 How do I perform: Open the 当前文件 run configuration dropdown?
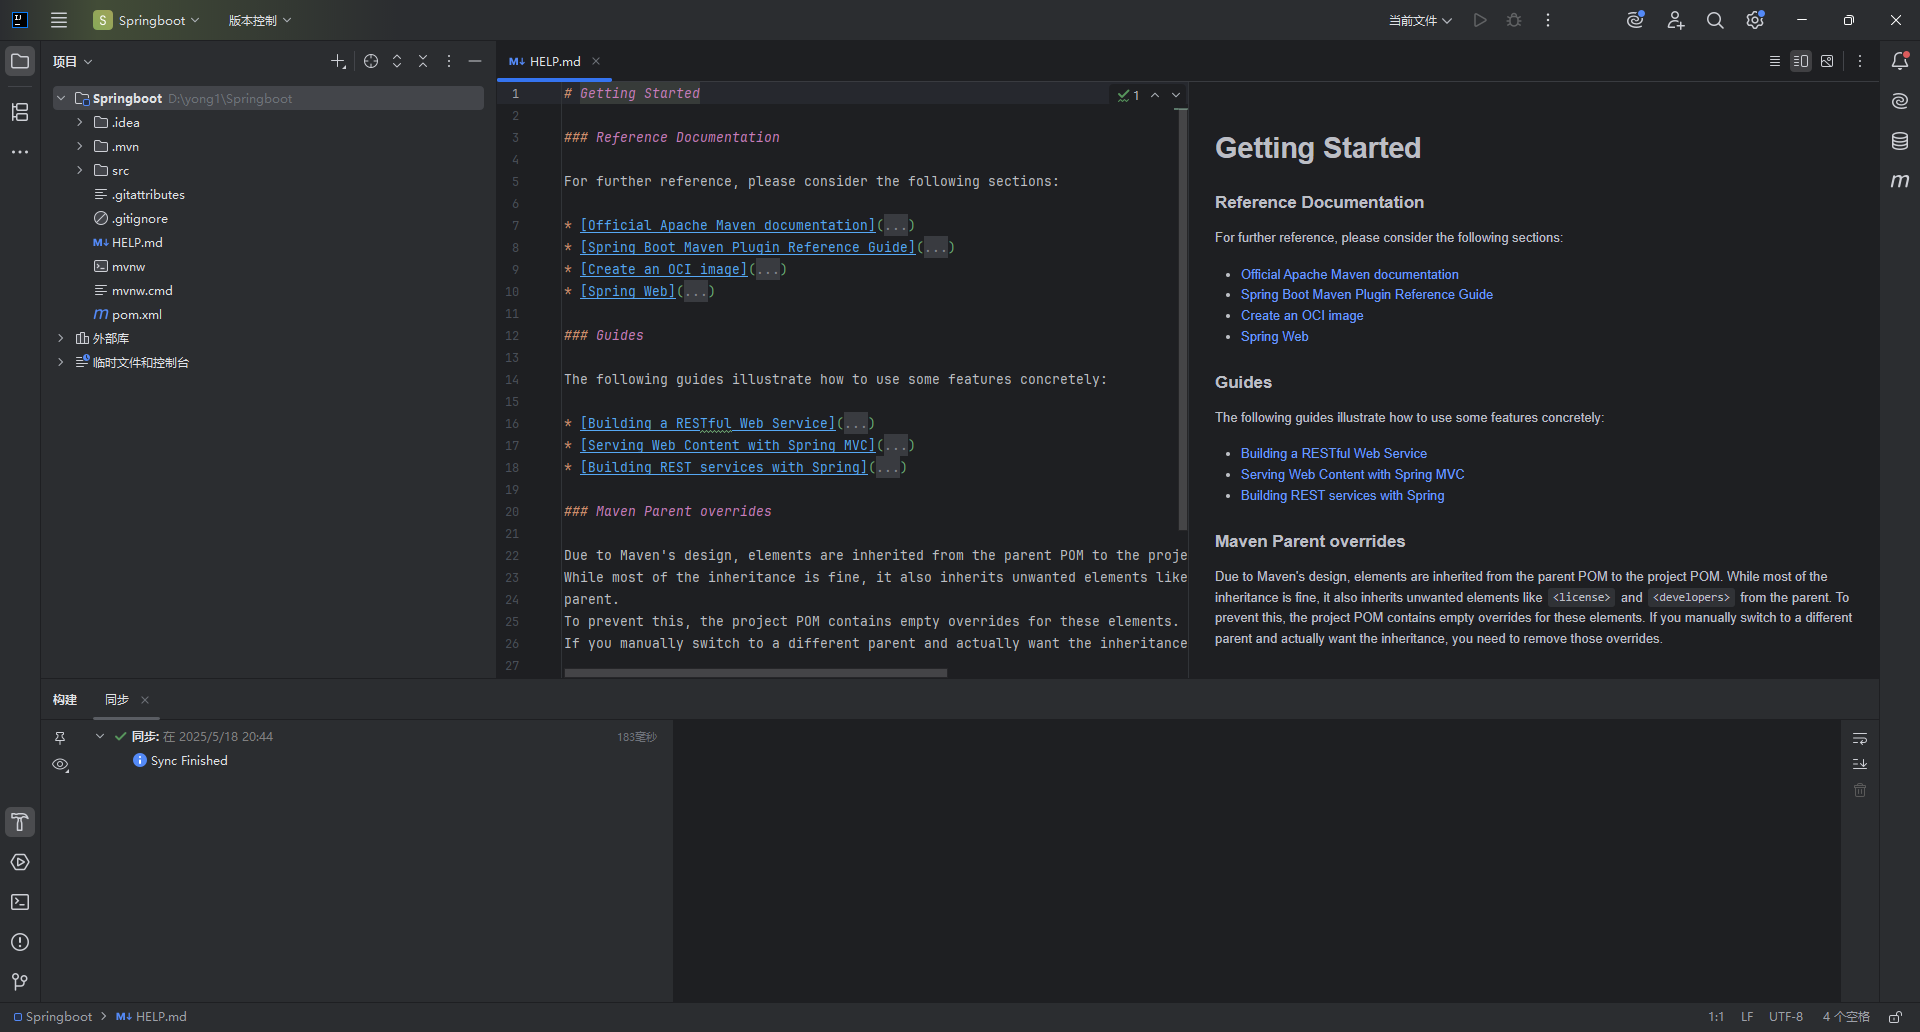pos(1420,20)
